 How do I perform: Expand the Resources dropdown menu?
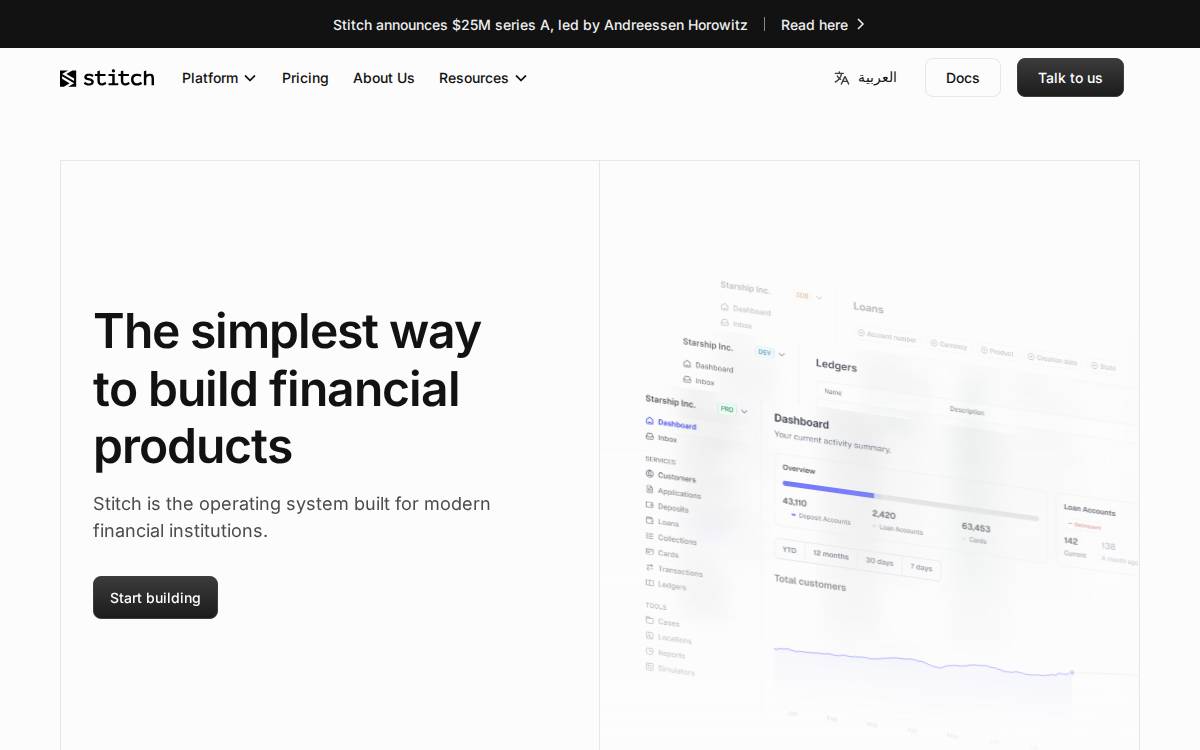tap(483, 78)
